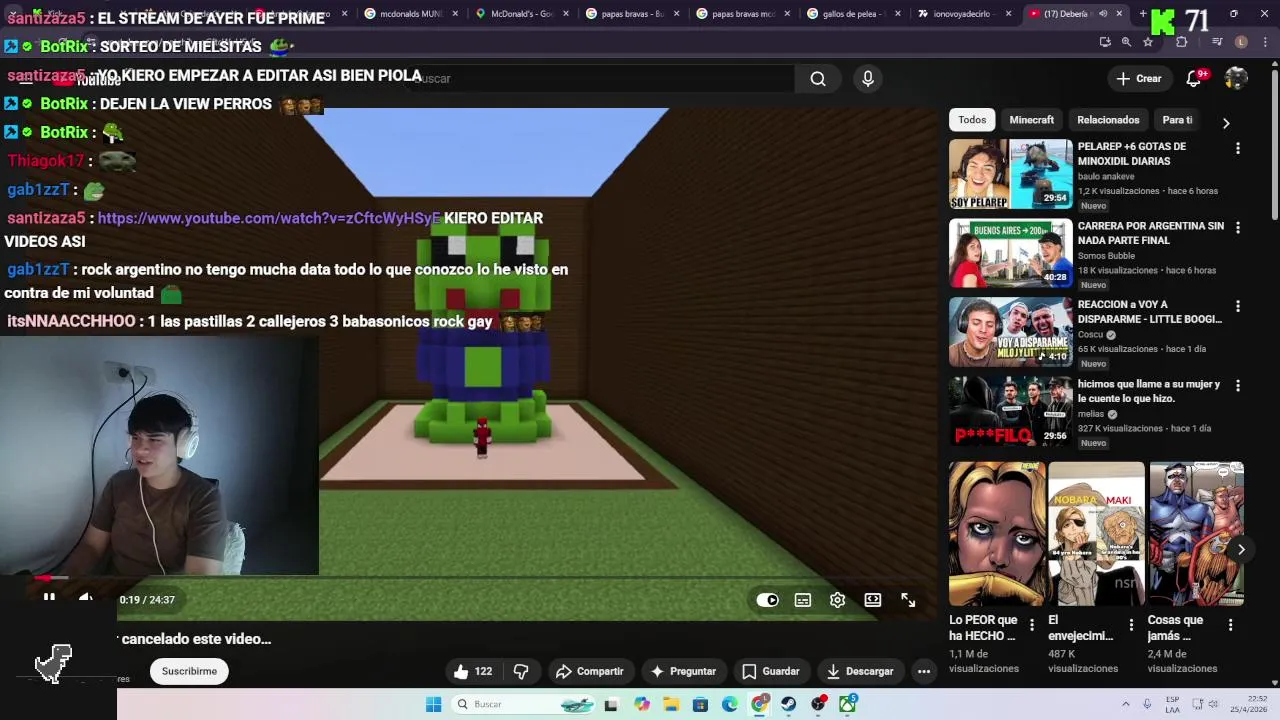This screenshot has height=720, width=1280.
Task: Open options for 'Lo PEOR que ha HECHO' short
Action: tap(1032, 625)
